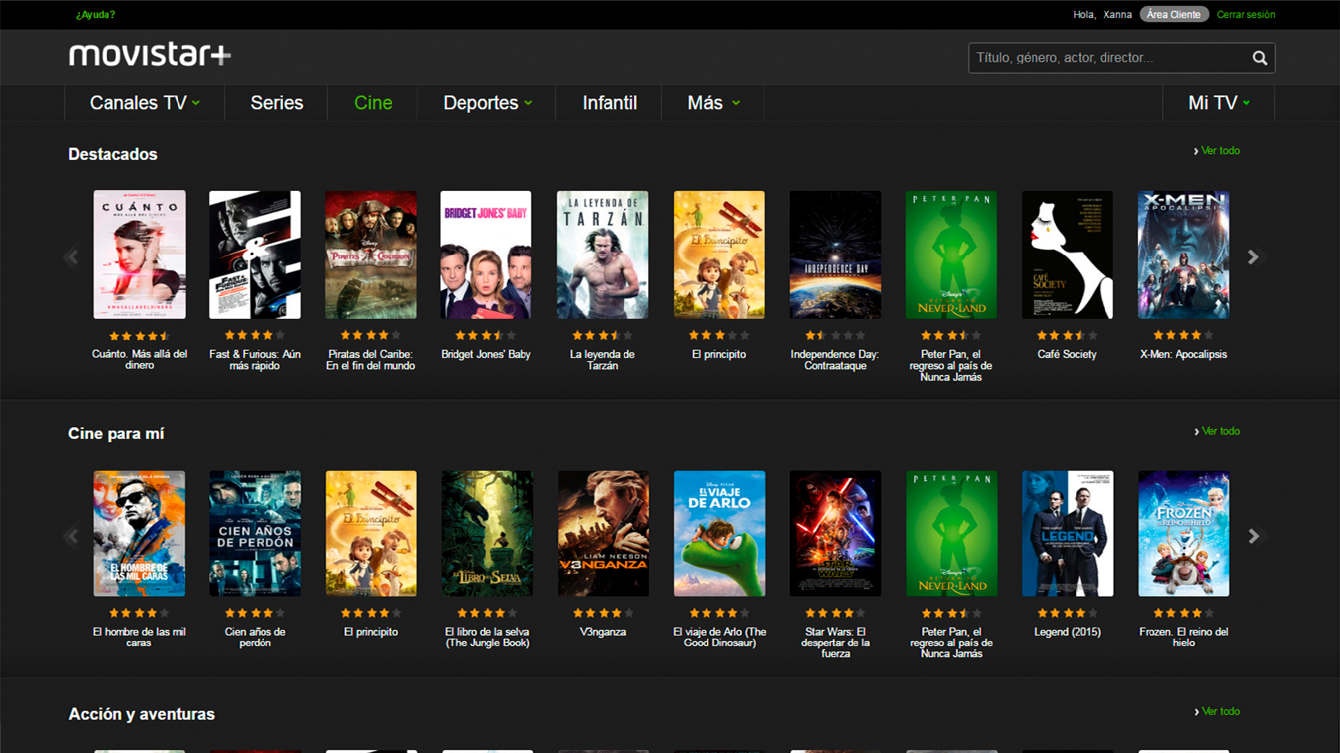Click the search magnifier icon
1340x753 pixels.
[1259, 58]
